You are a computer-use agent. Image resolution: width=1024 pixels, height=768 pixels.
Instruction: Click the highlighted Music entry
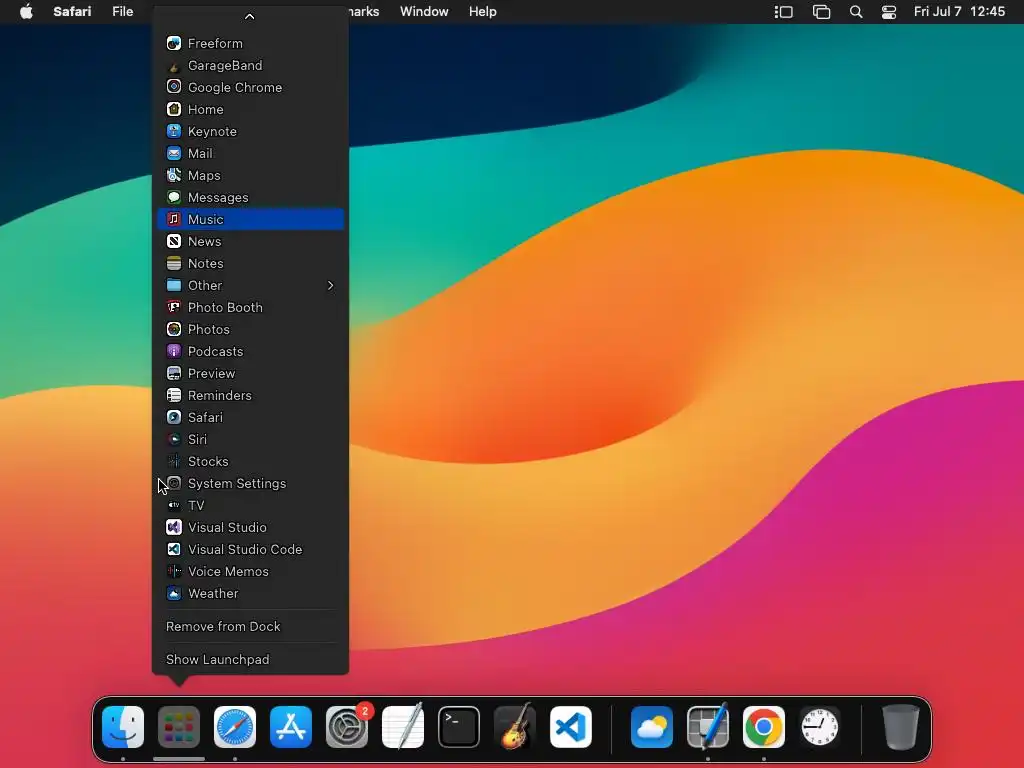(250, 219)
